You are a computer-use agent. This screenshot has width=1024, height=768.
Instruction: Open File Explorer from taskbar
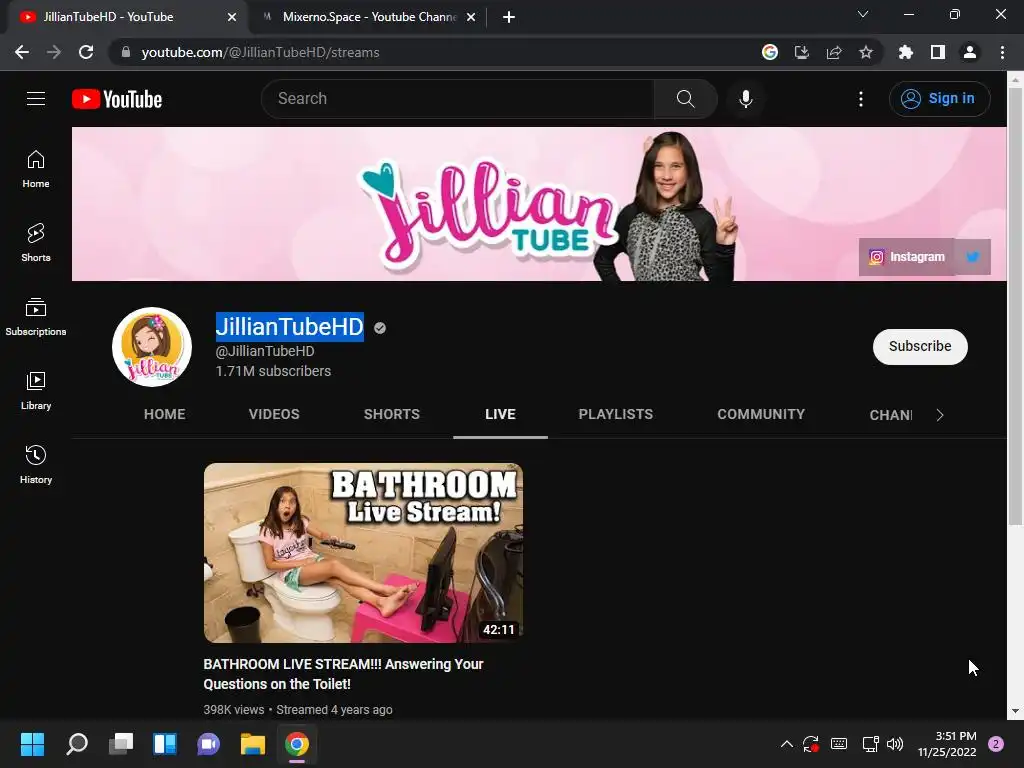[253, 744]
